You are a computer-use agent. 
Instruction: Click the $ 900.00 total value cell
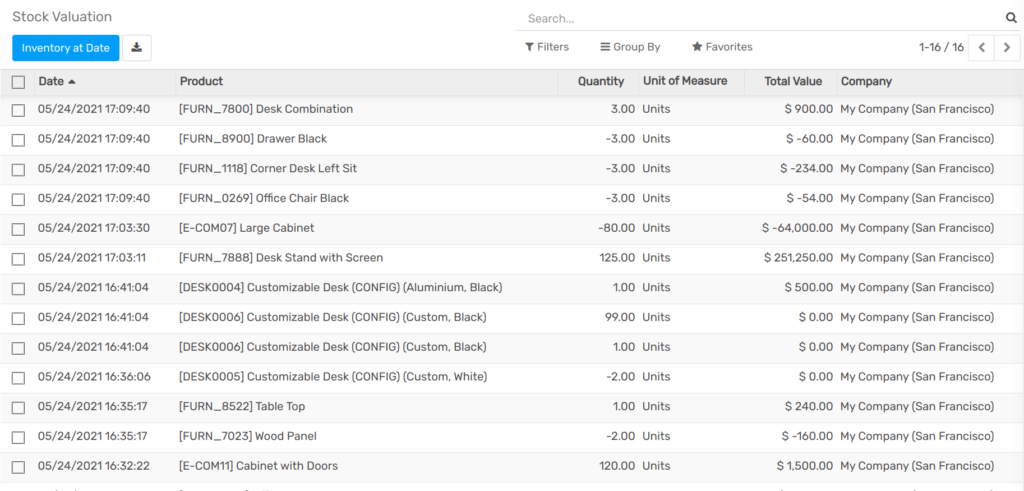click(x=808, y=109)
